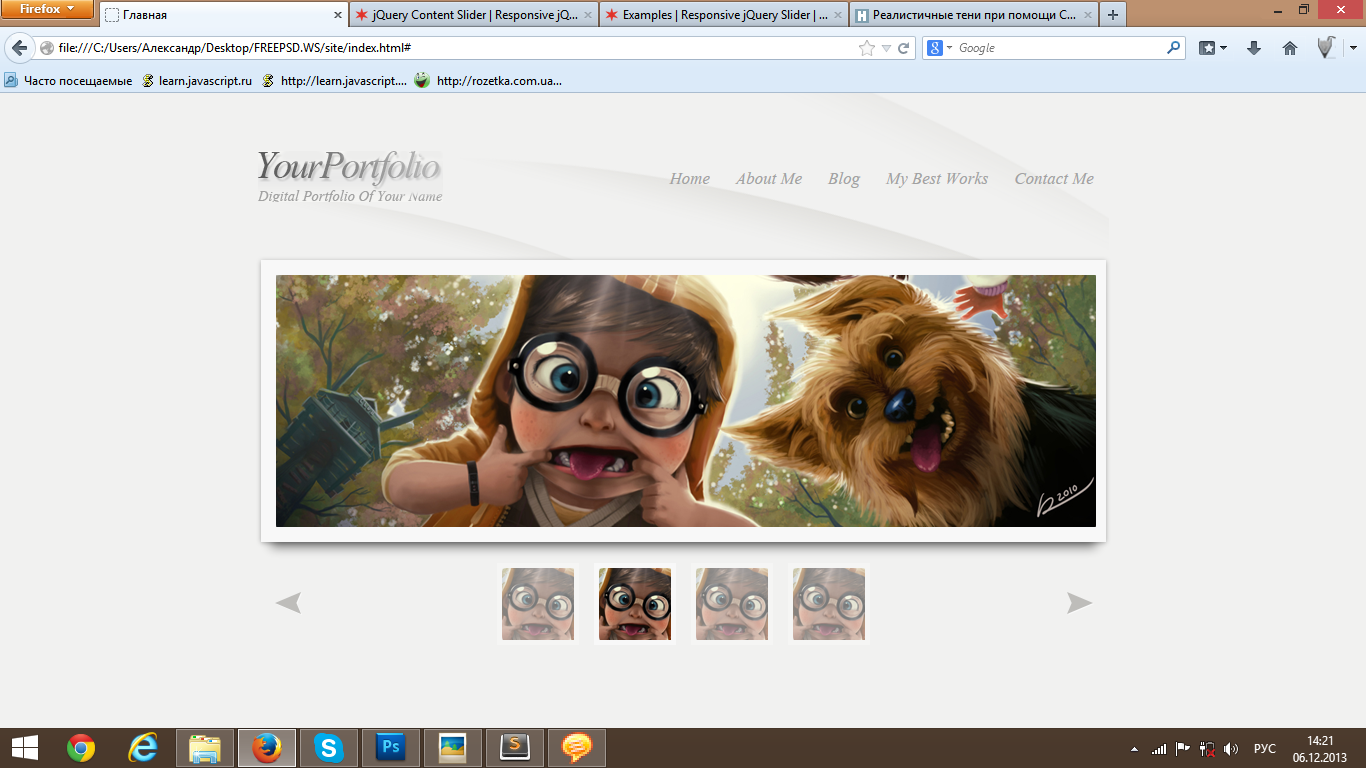Image resolution: width=1366 pixels, height=768 pixels.
Task: Switch to the Главная tab
Action: 225,15
